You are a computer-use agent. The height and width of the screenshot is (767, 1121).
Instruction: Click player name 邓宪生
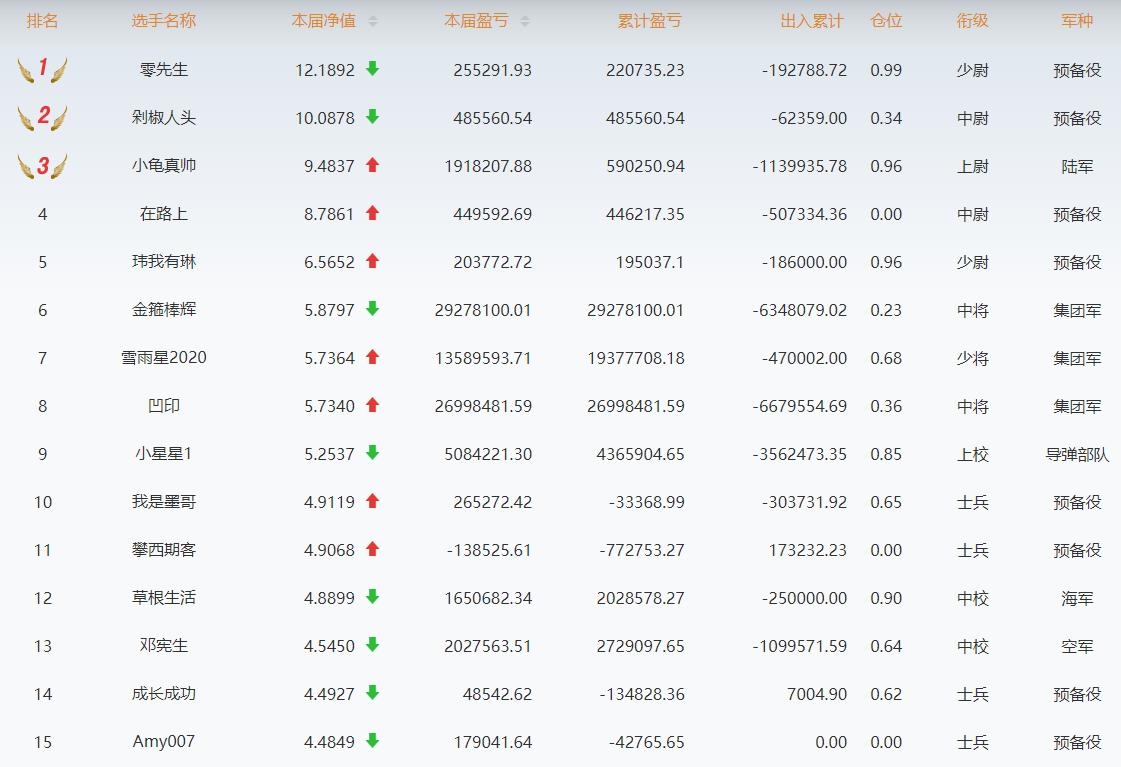coord(164,646)
